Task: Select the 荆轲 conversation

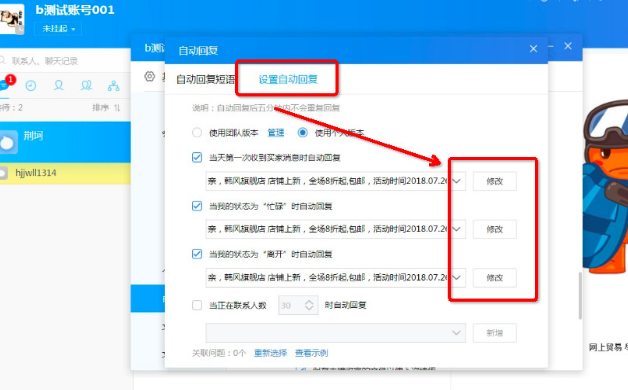Action: coord(65,142)
